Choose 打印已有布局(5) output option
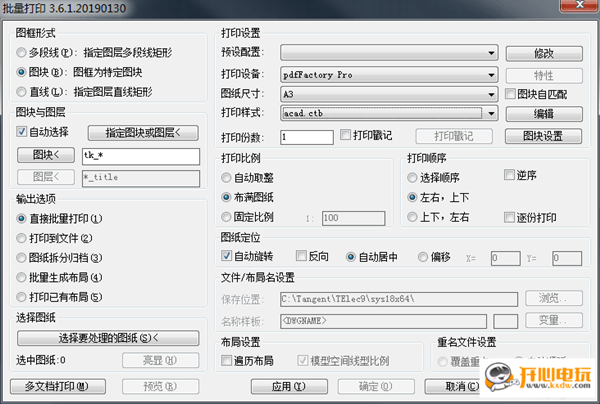Image resolution: width=600 pixels, height=404 pixels. (21, 297)
